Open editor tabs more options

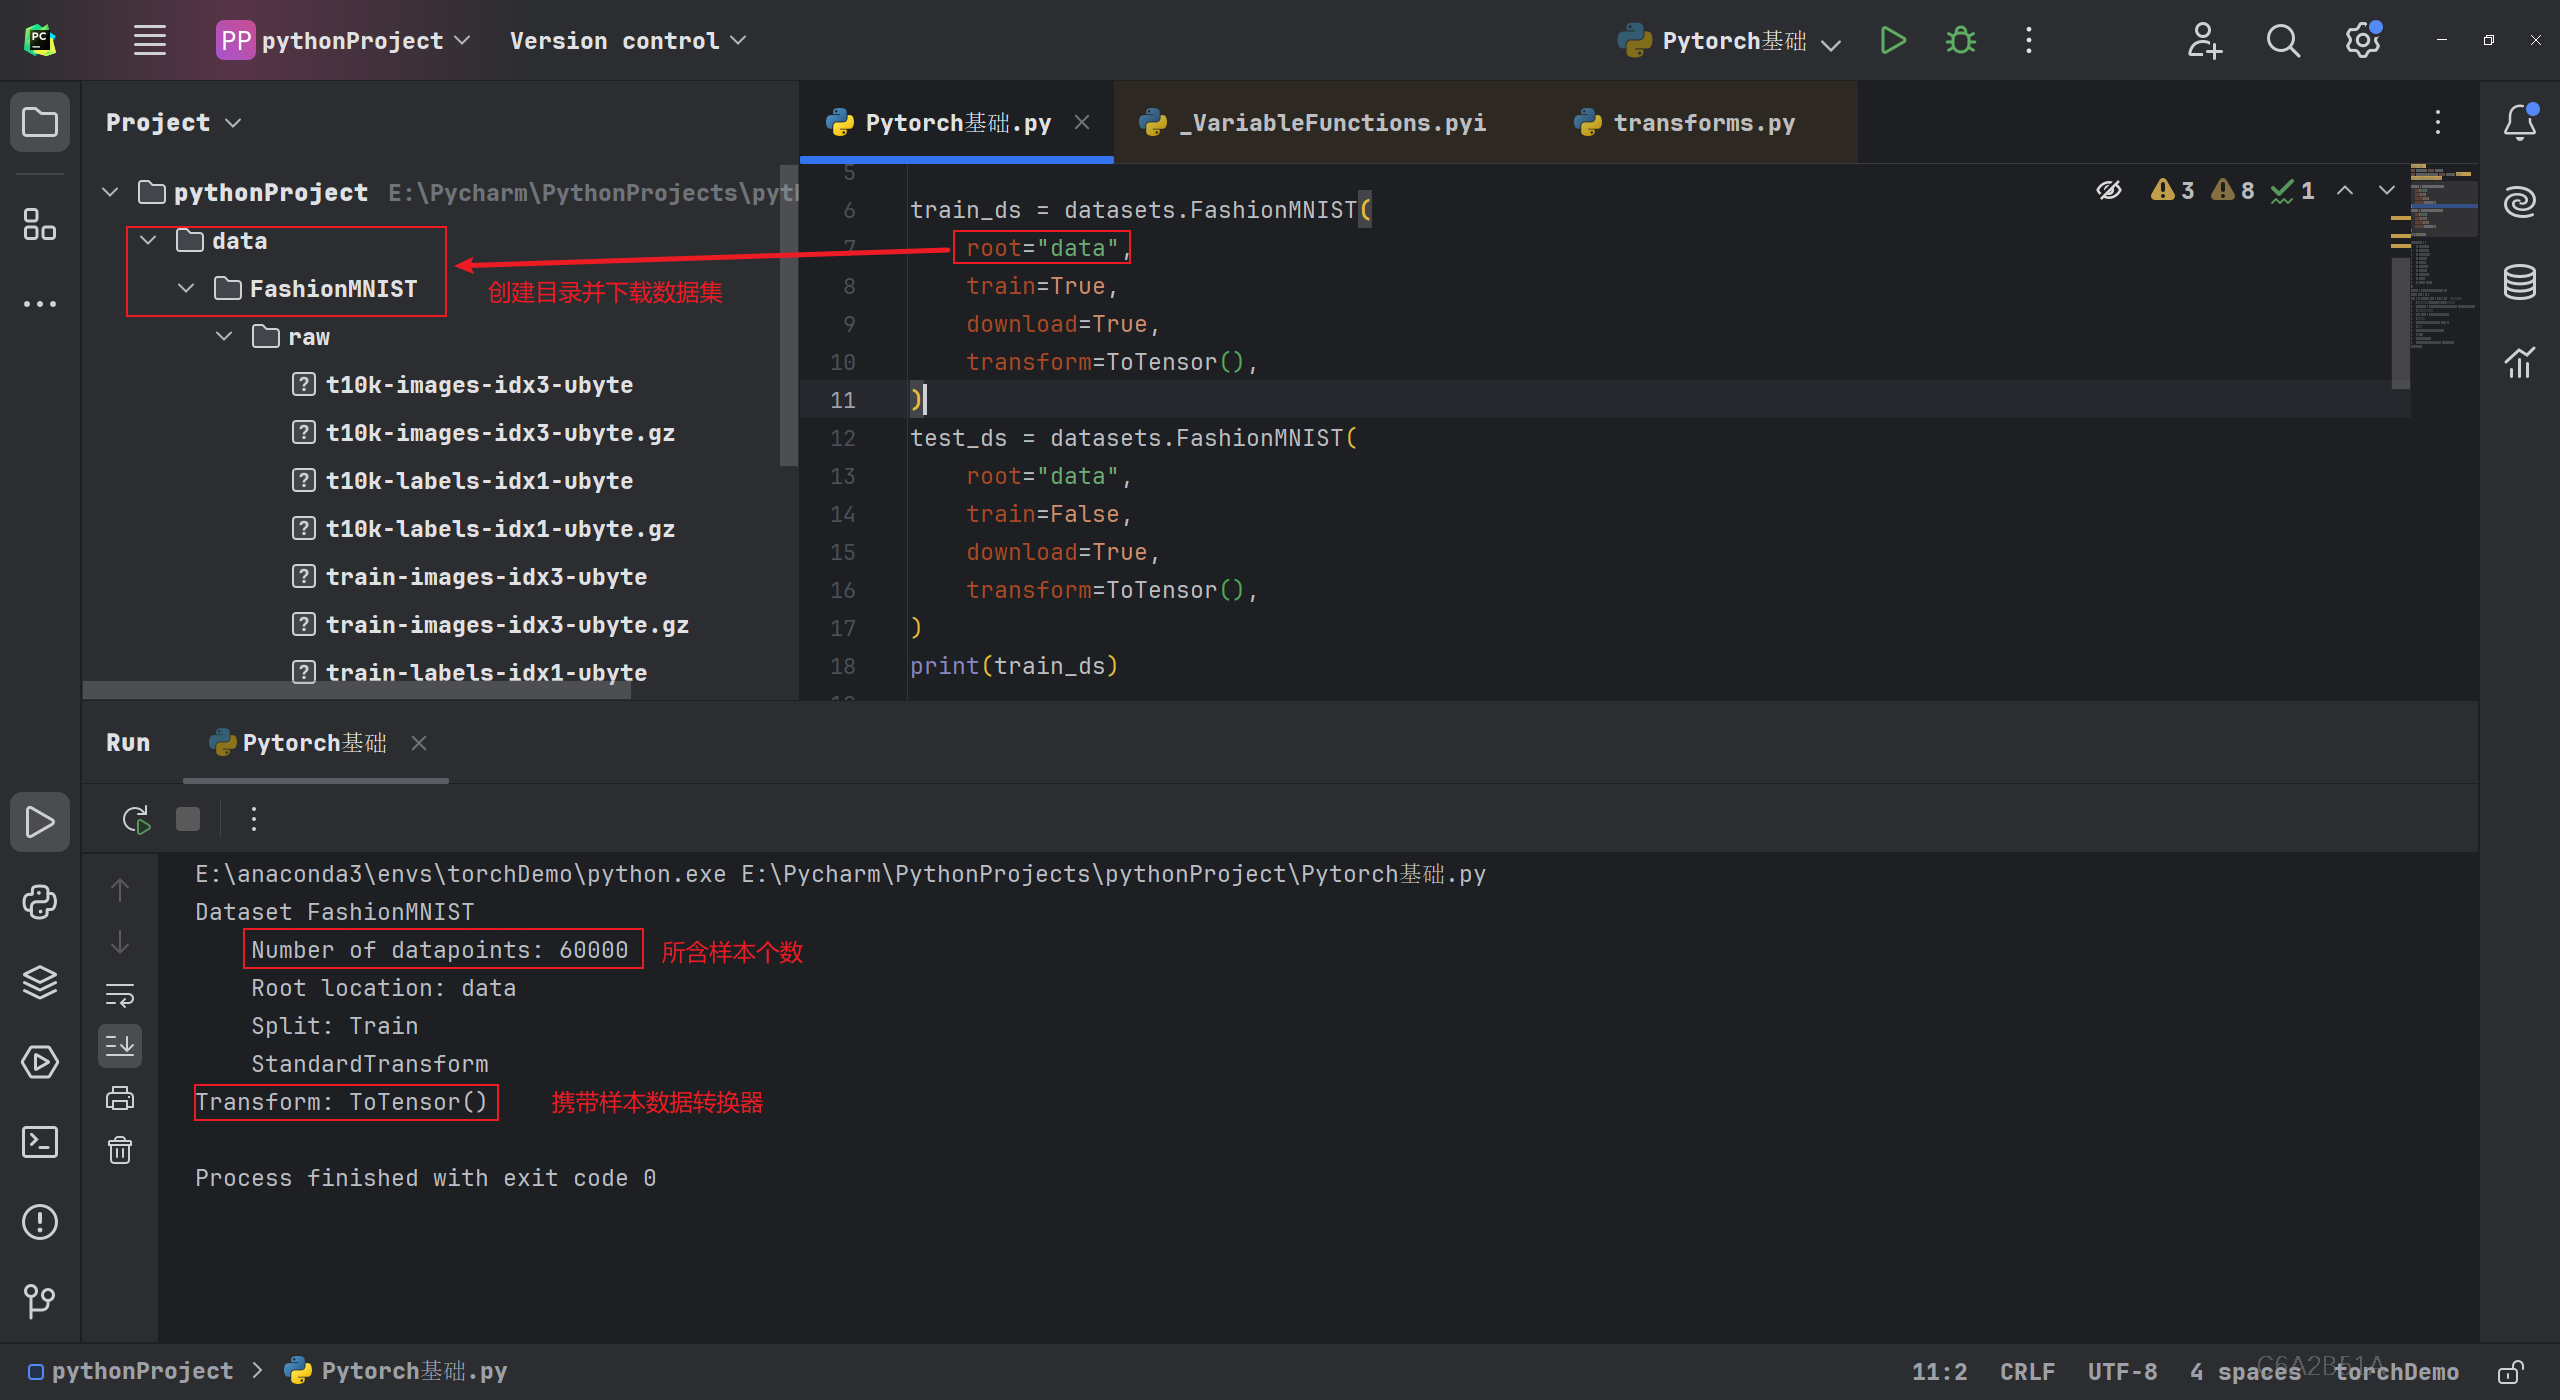click(x=2438, y=122)
